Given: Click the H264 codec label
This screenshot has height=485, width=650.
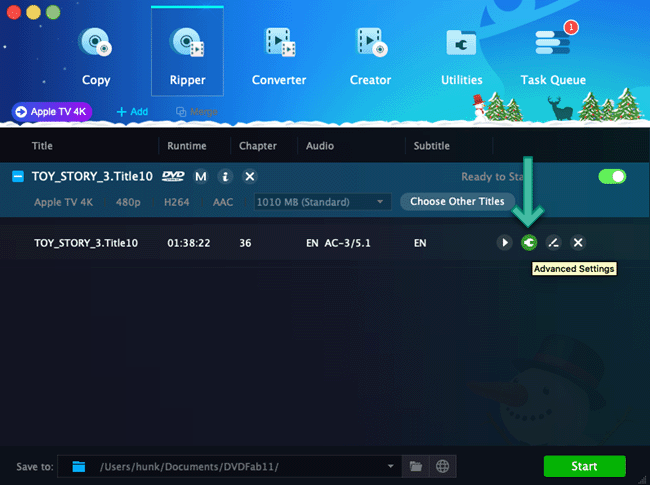Looking at the screenshot, I should 177,202.
